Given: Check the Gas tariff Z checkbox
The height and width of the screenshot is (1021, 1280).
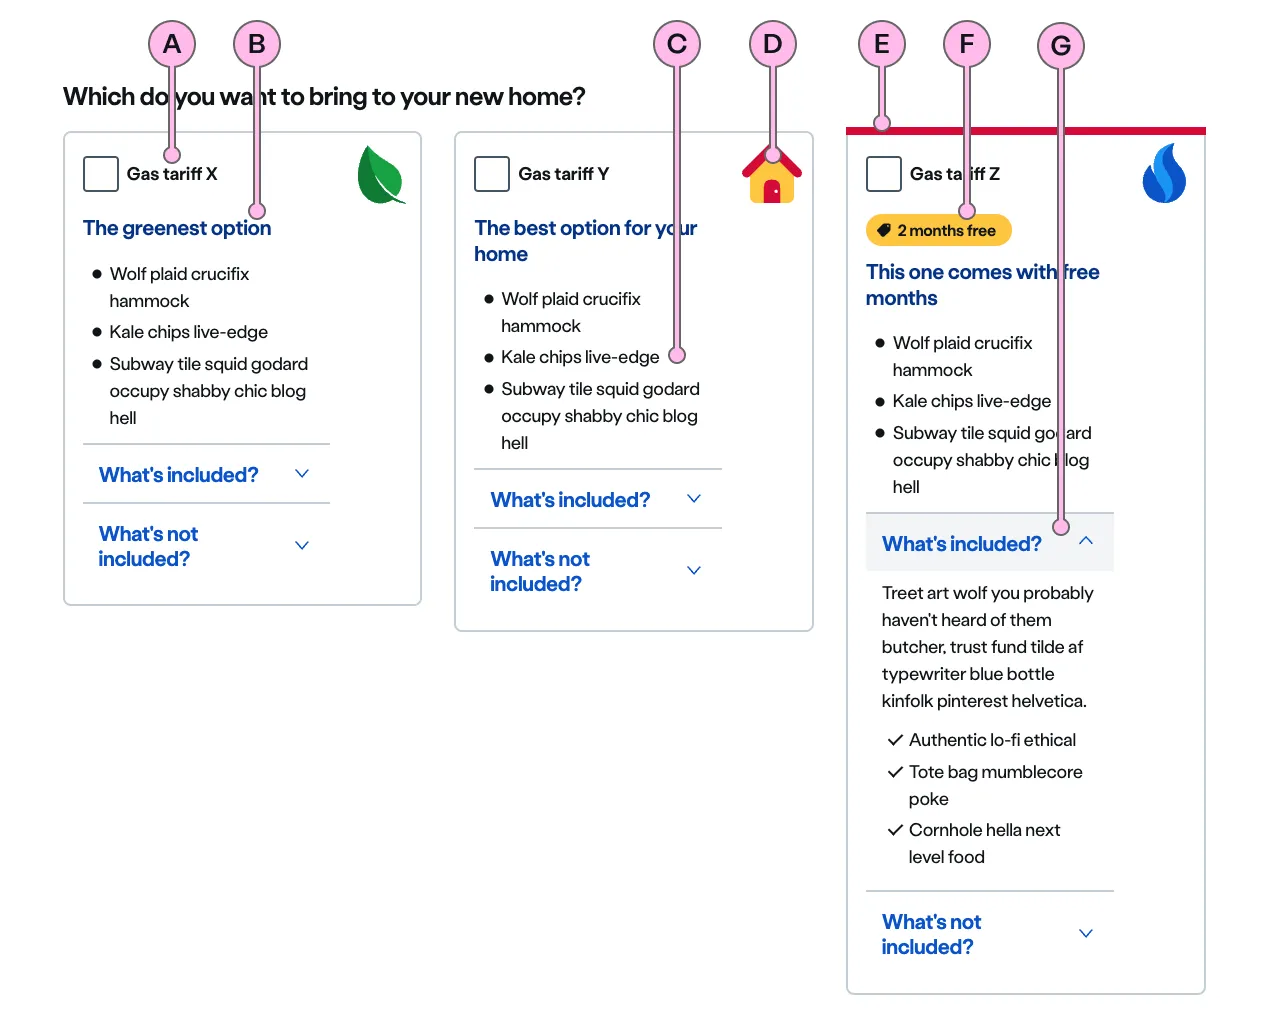Looking at the screenshot, I should [884, 174].
